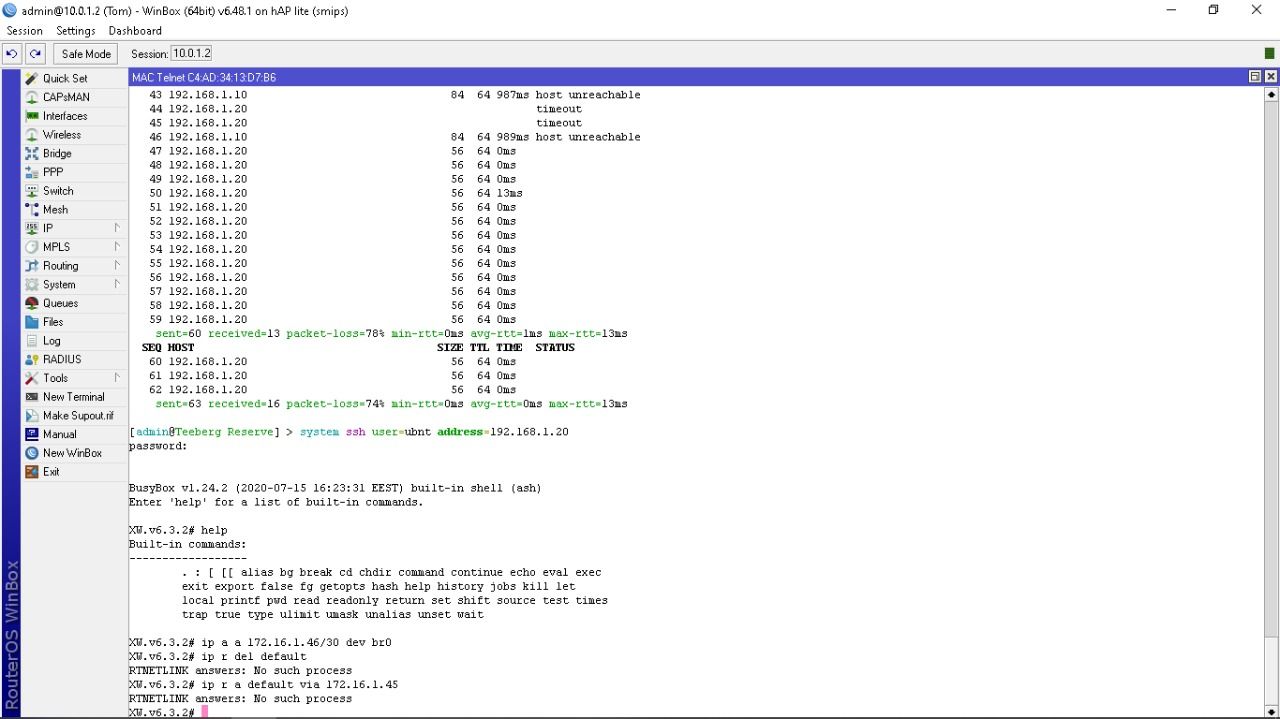Click the redo arrow in toolbar
This screenshot has width=1280, height=719.
point(36,54)
